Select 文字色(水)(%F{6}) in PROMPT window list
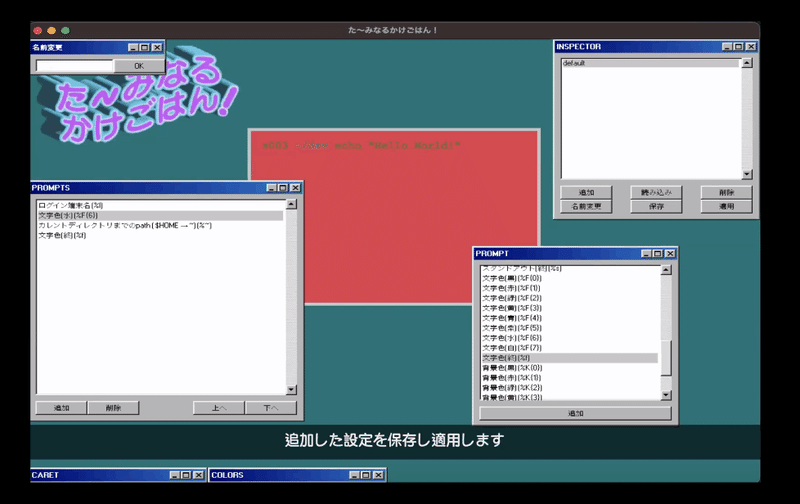Viewport: 800px width, 504px height. [x=569, y=338]
